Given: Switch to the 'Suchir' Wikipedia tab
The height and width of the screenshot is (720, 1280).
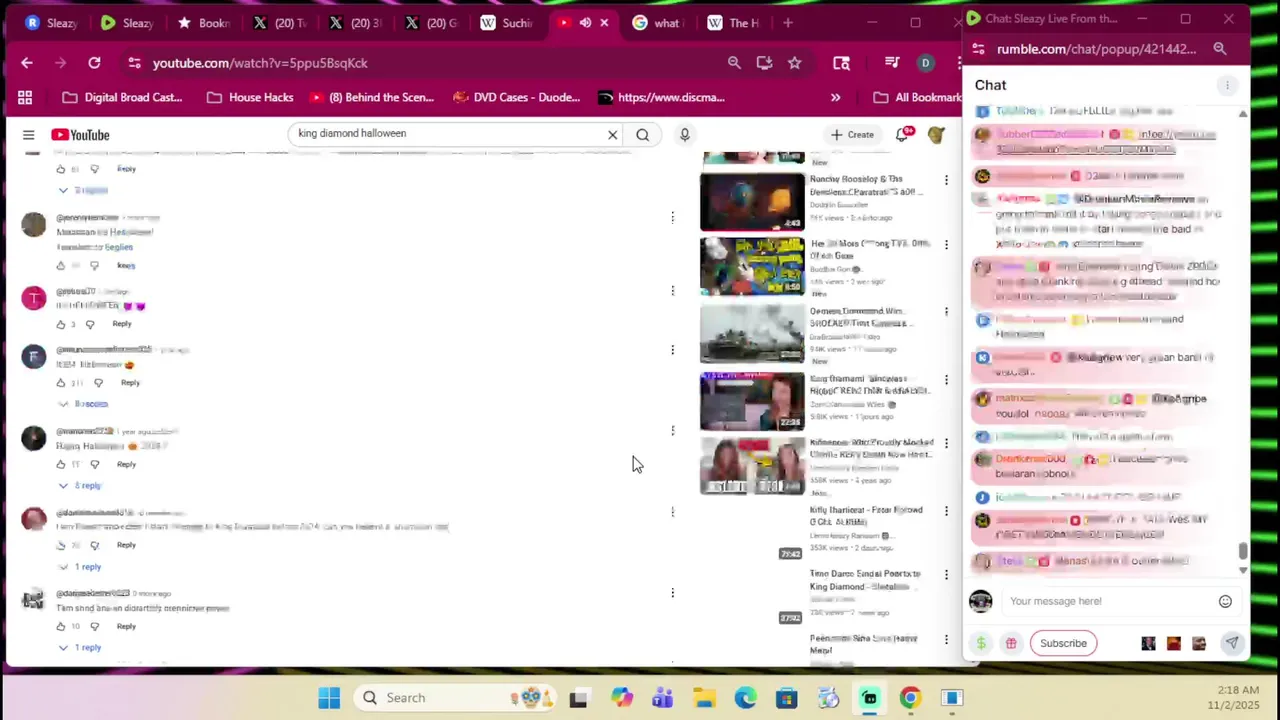Looking at the screenshot, I should (506, 22).
